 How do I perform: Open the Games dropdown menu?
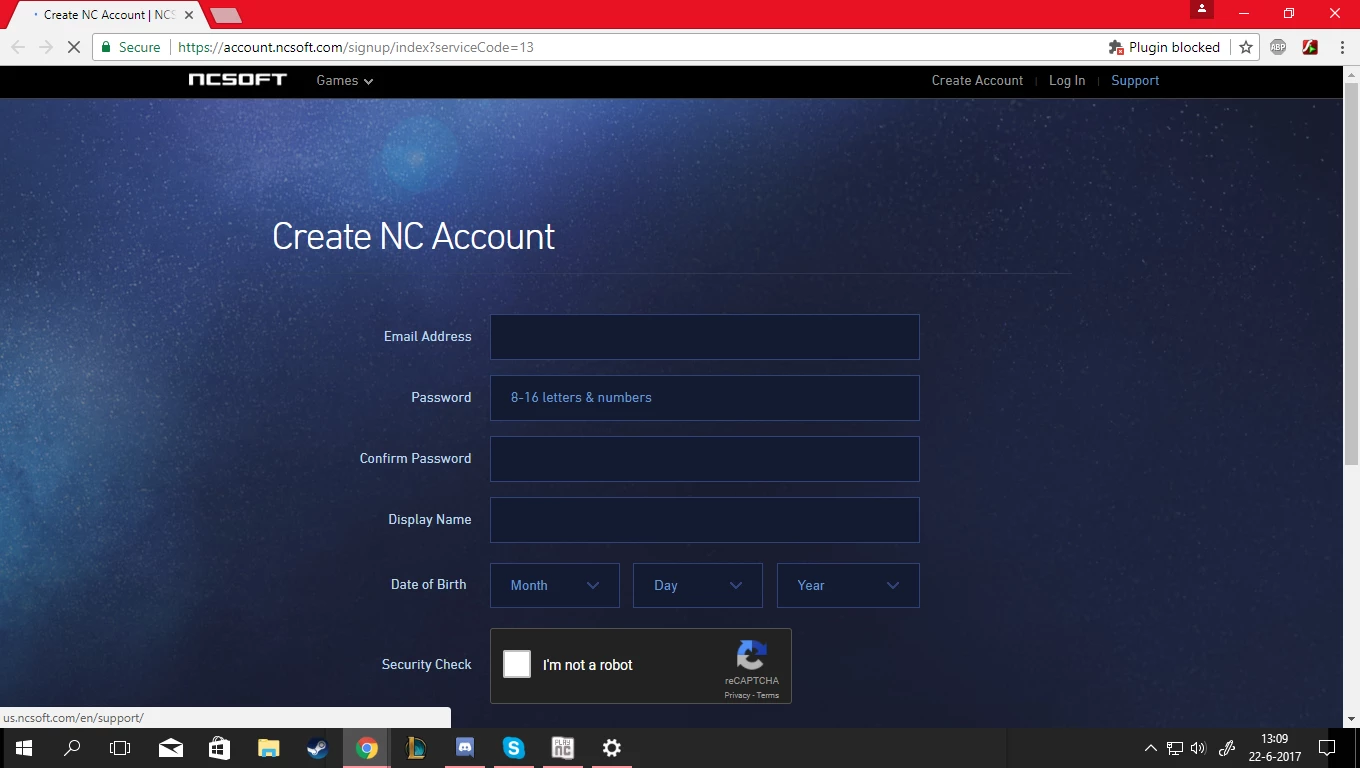(345, 81)
